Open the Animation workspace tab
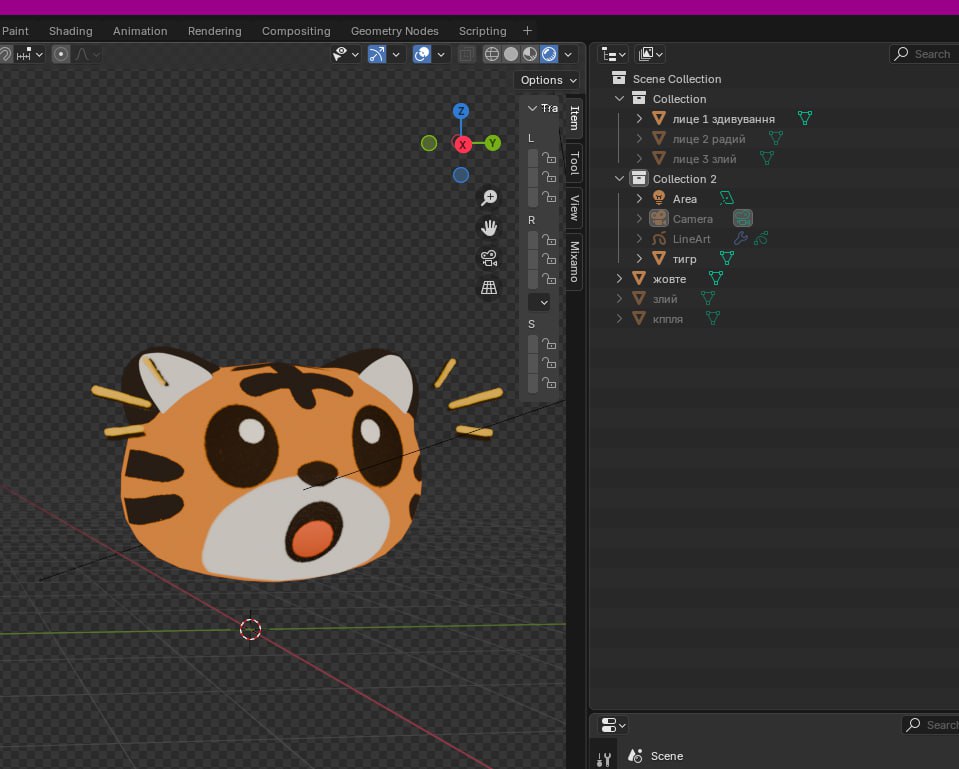Screen dimensions: 959x769 pos(140,31)
